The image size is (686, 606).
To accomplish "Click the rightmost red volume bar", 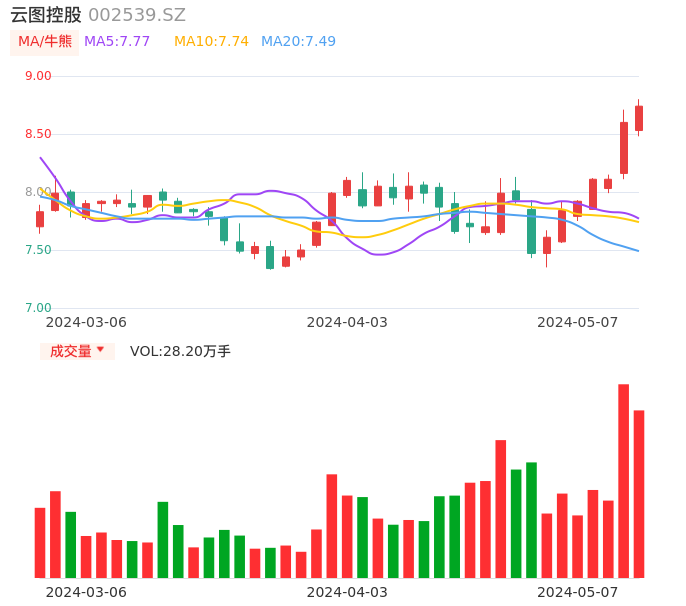I will (639, 493).
